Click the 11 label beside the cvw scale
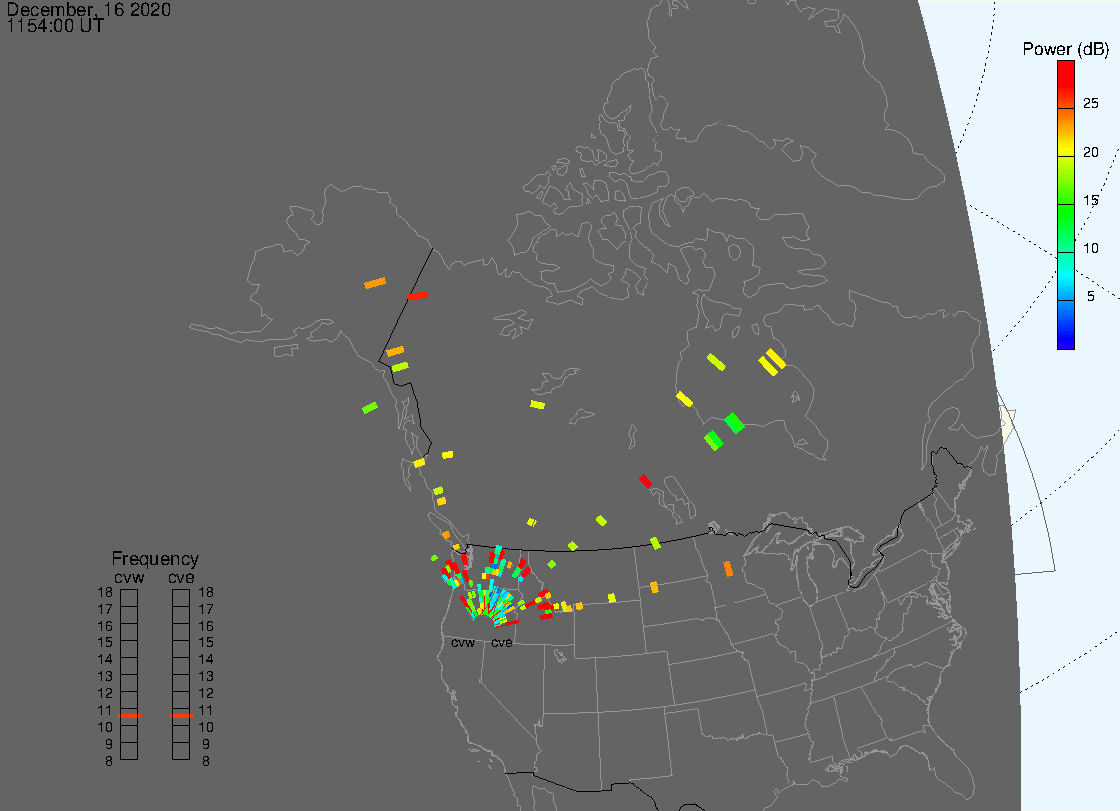The image size is (1120, 811). [x=105, y=710]
